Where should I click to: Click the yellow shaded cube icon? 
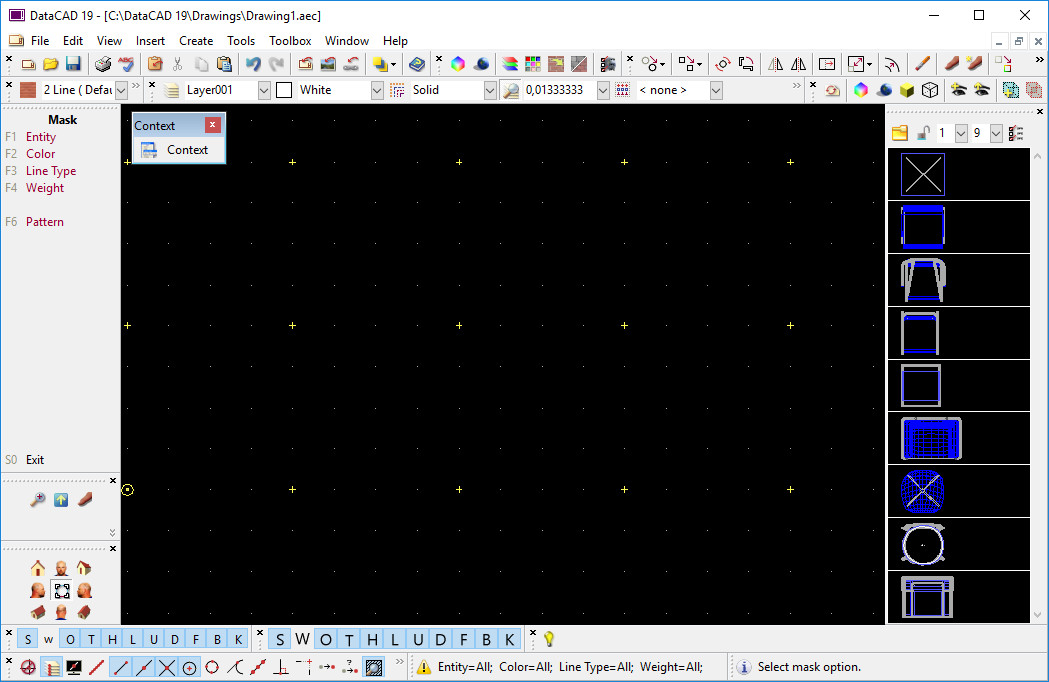906,90
